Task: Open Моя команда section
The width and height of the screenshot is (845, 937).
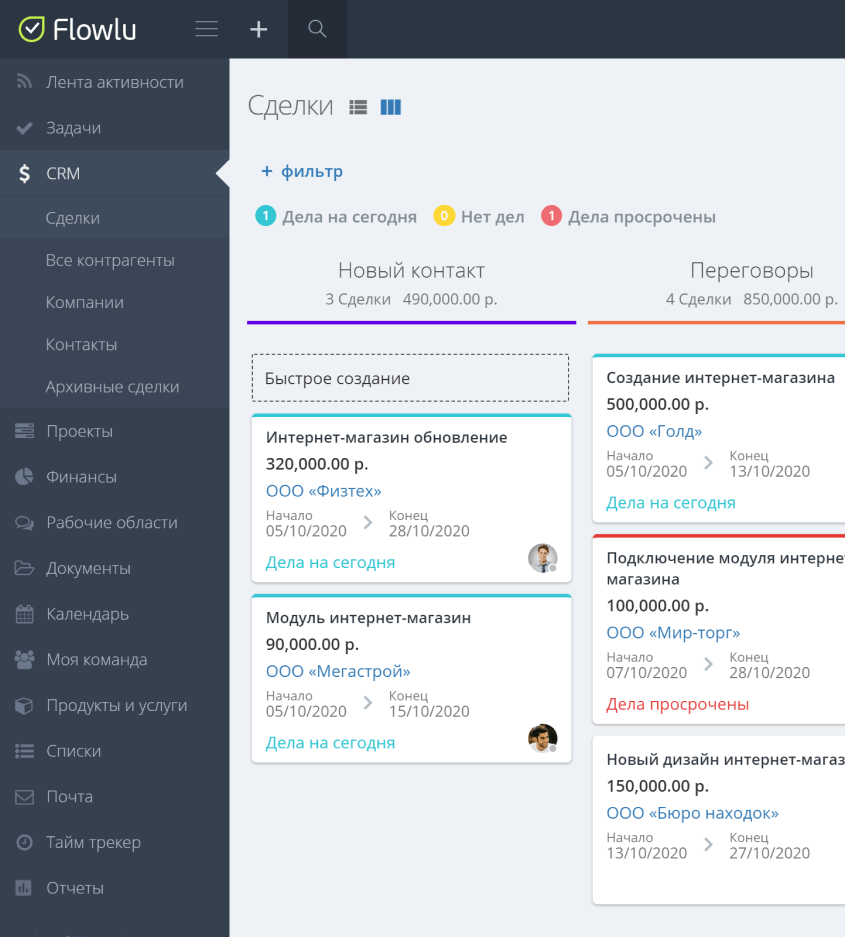Action: (96, 660)
